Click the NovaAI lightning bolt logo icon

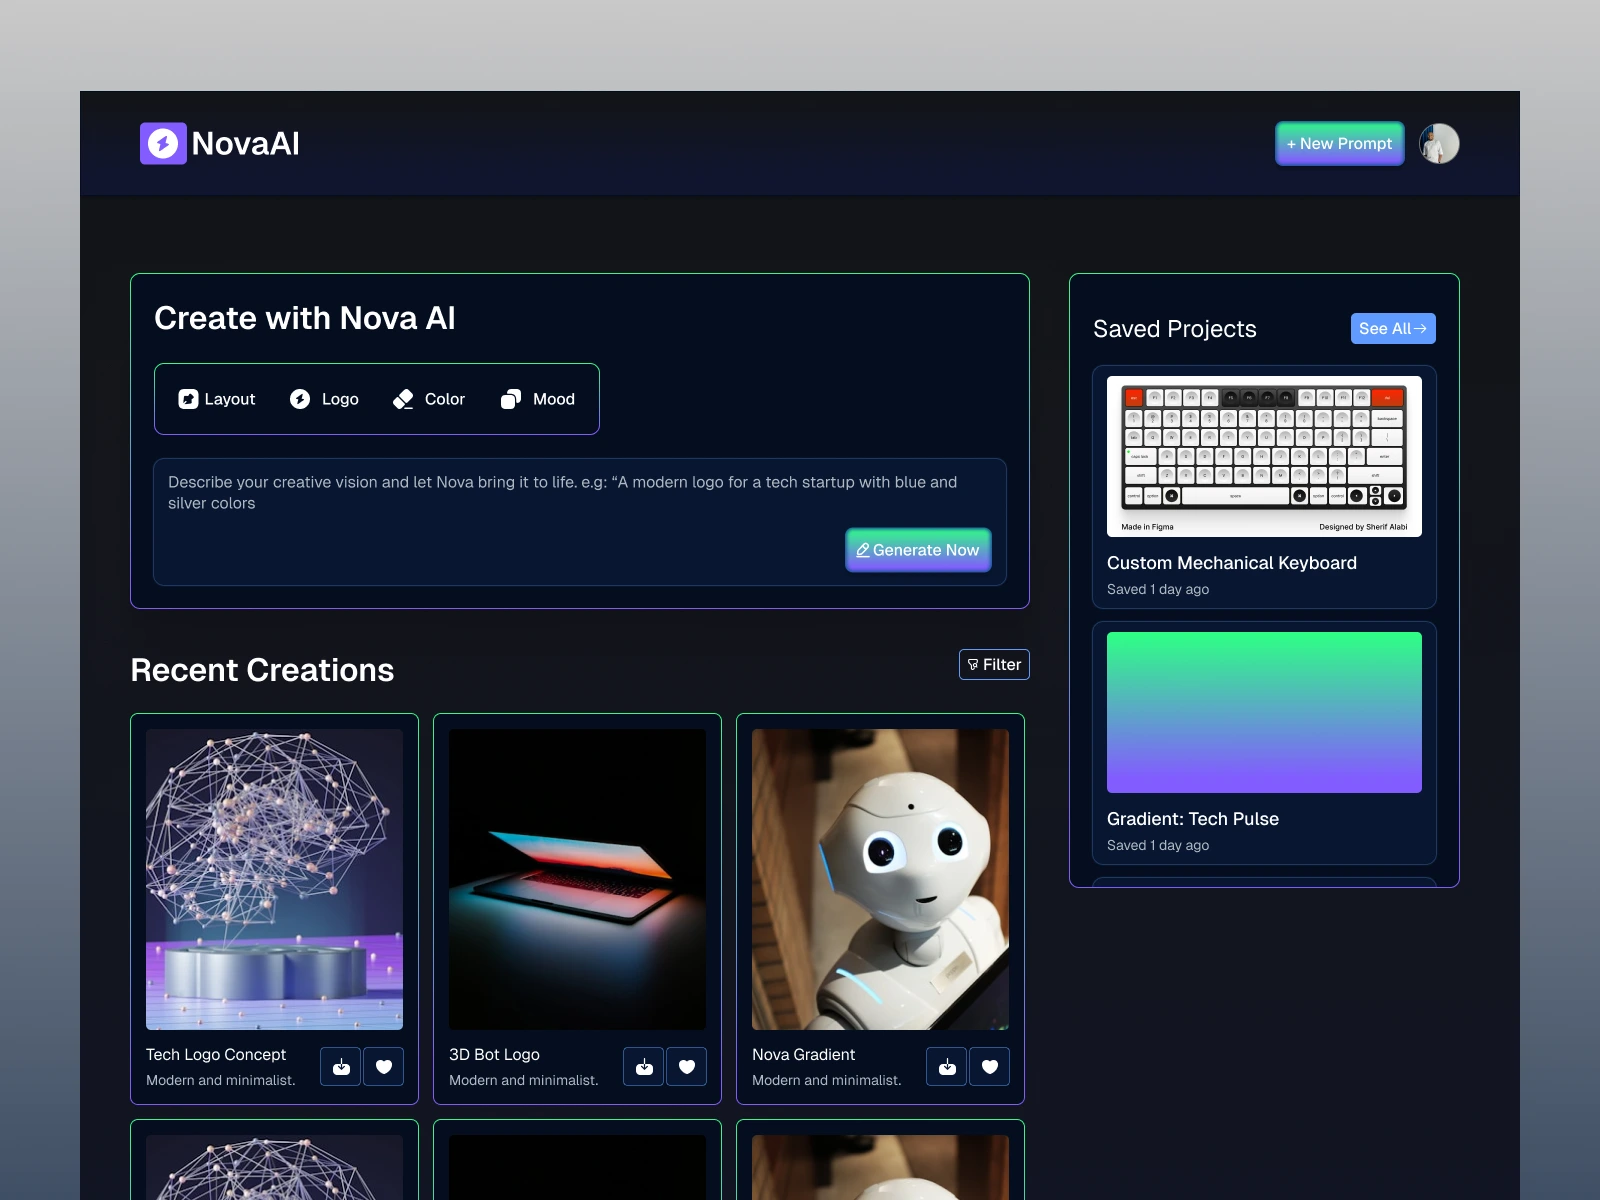pos(163,143)
